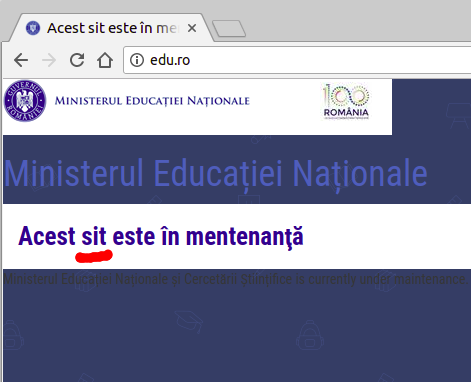
Task: Open a new browser tab
Action: tap(229, 29)
